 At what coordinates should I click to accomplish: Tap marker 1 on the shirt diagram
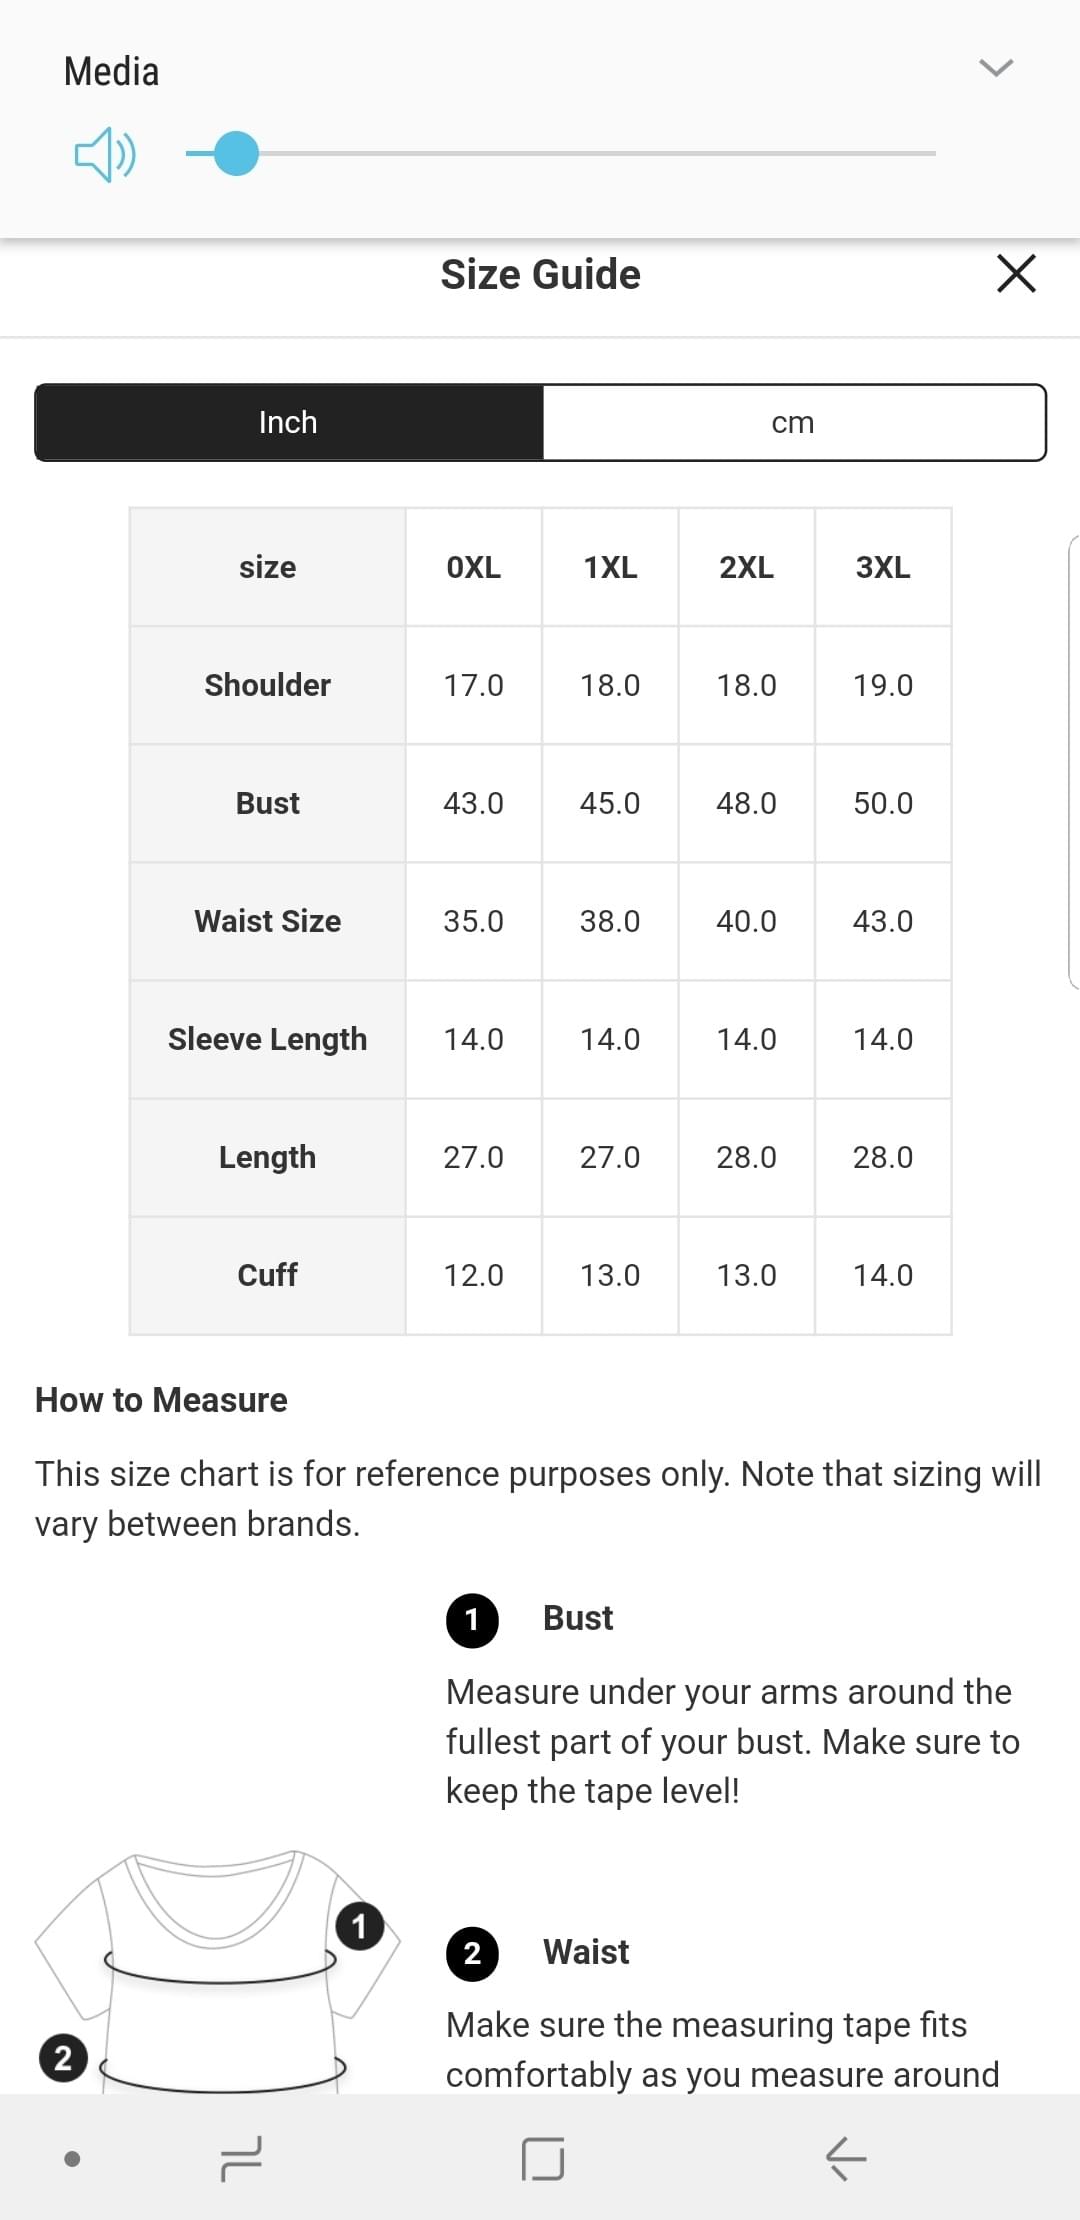360,1926
